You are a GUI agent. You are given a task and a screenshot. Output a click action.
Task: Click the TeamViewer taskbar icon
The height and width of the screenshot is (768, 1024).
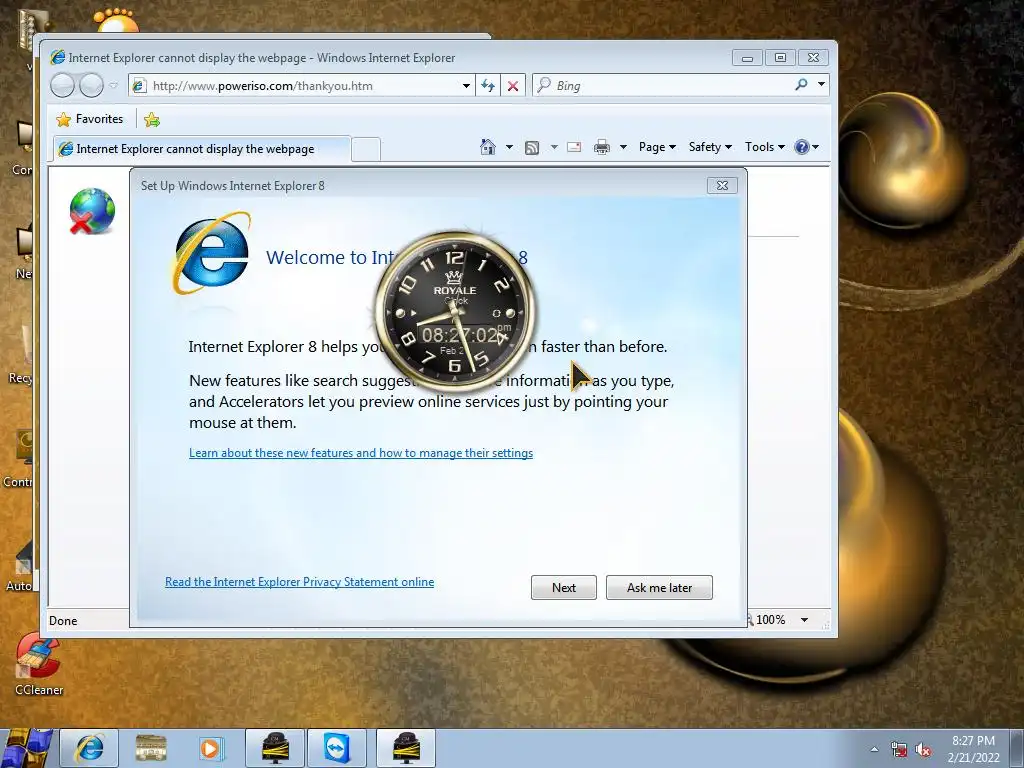coord(337,748)
